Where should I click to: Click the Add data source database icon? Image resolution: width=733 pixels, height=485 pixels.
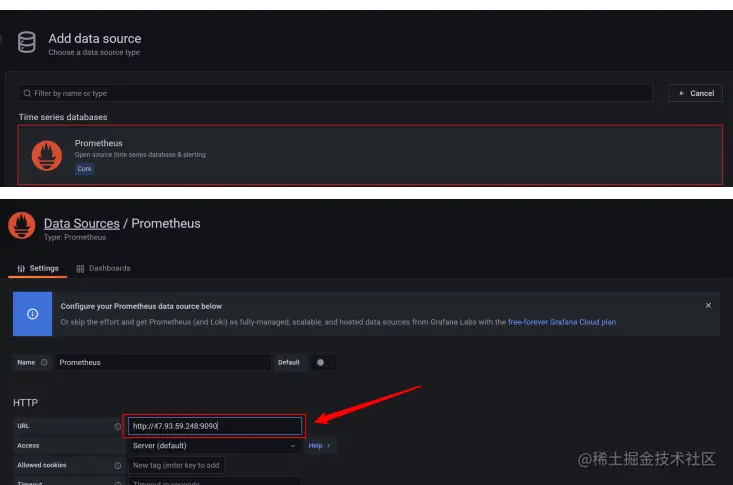[x=27, y=42]
